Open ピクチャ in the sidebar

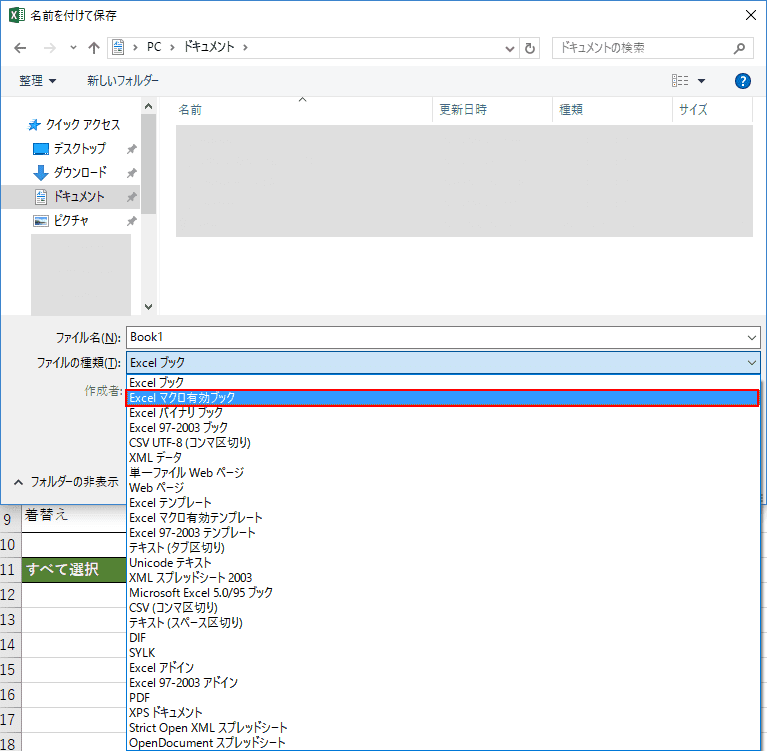click(61, 221)
